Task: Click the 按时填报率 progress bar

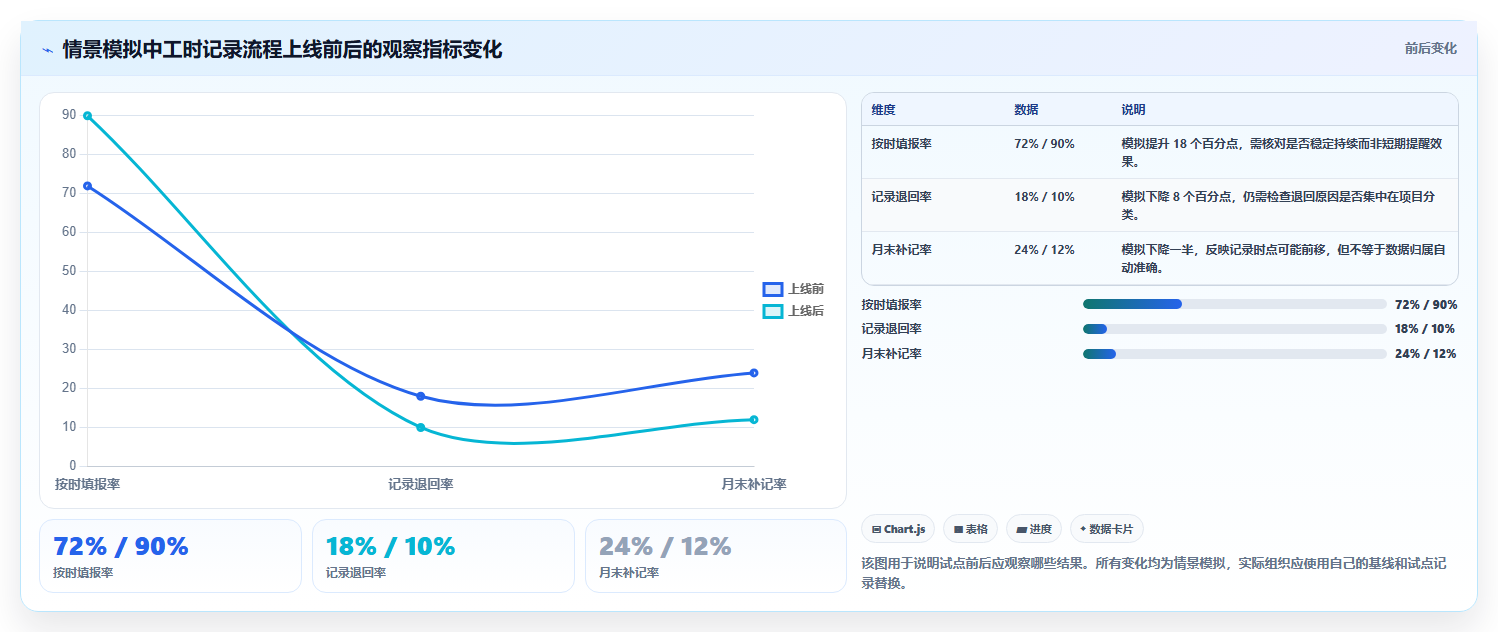Action: pos(1234,304)
